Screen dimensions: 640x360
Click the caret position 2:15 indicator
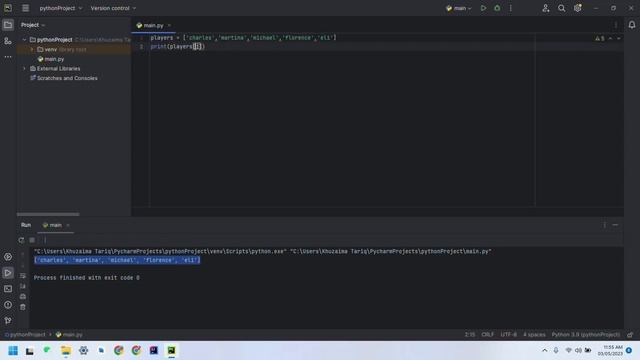coord(470,334)
